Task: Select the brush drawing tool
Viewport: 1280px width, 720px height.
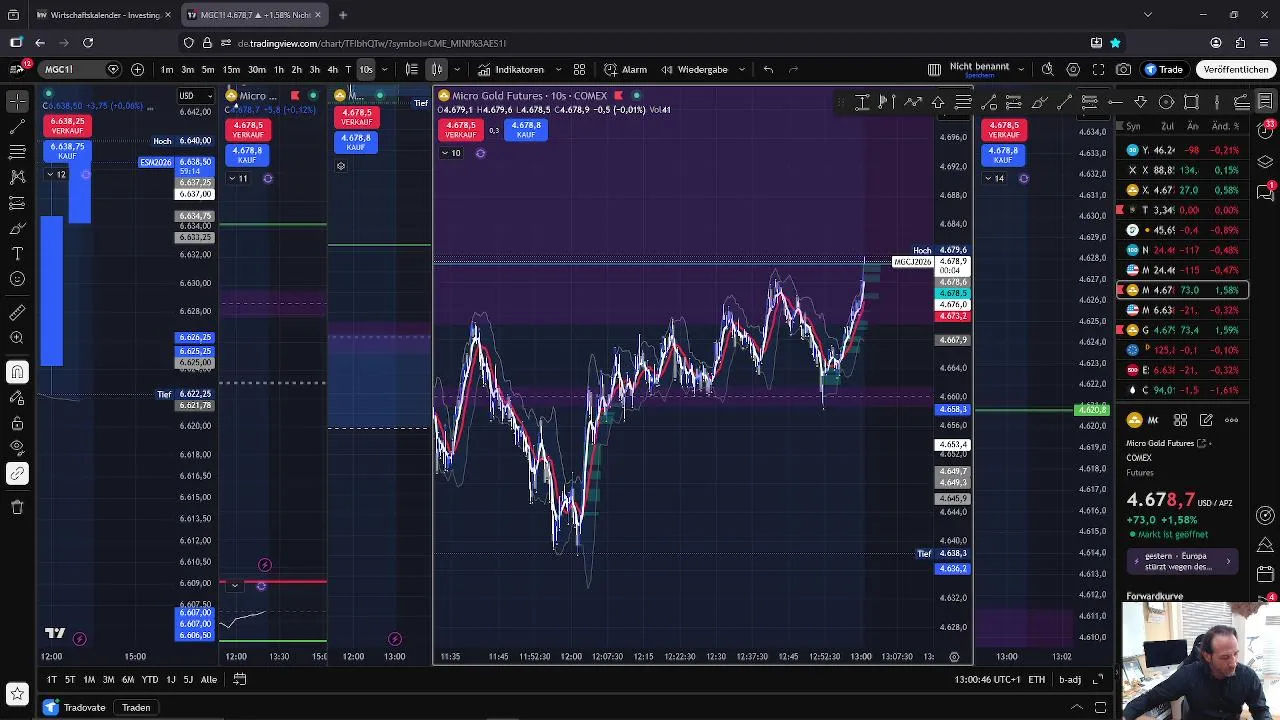Action: point(17,228)
